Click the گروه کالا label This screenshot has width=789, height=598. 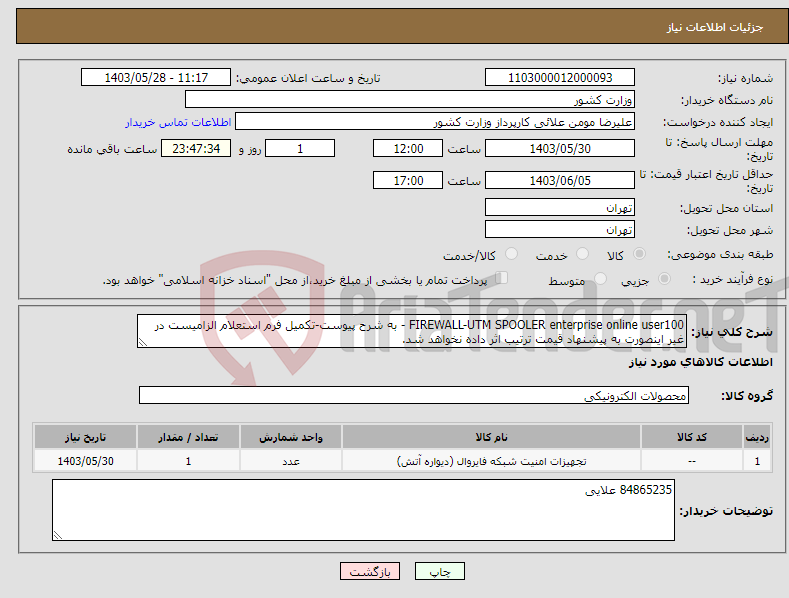point(747,396)
